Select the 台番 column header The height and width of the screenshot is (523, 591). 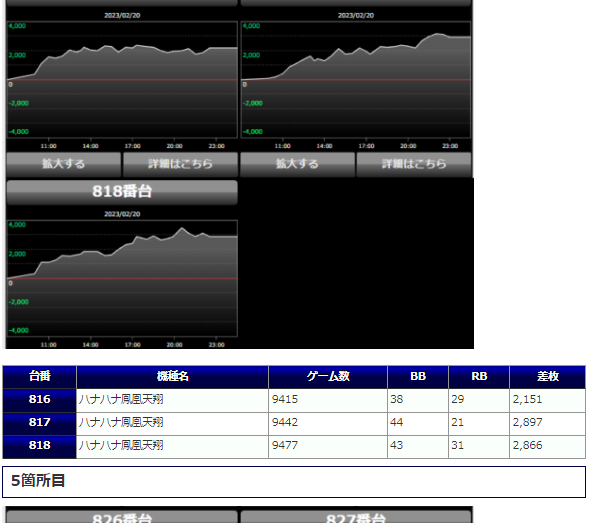point(40,377)
